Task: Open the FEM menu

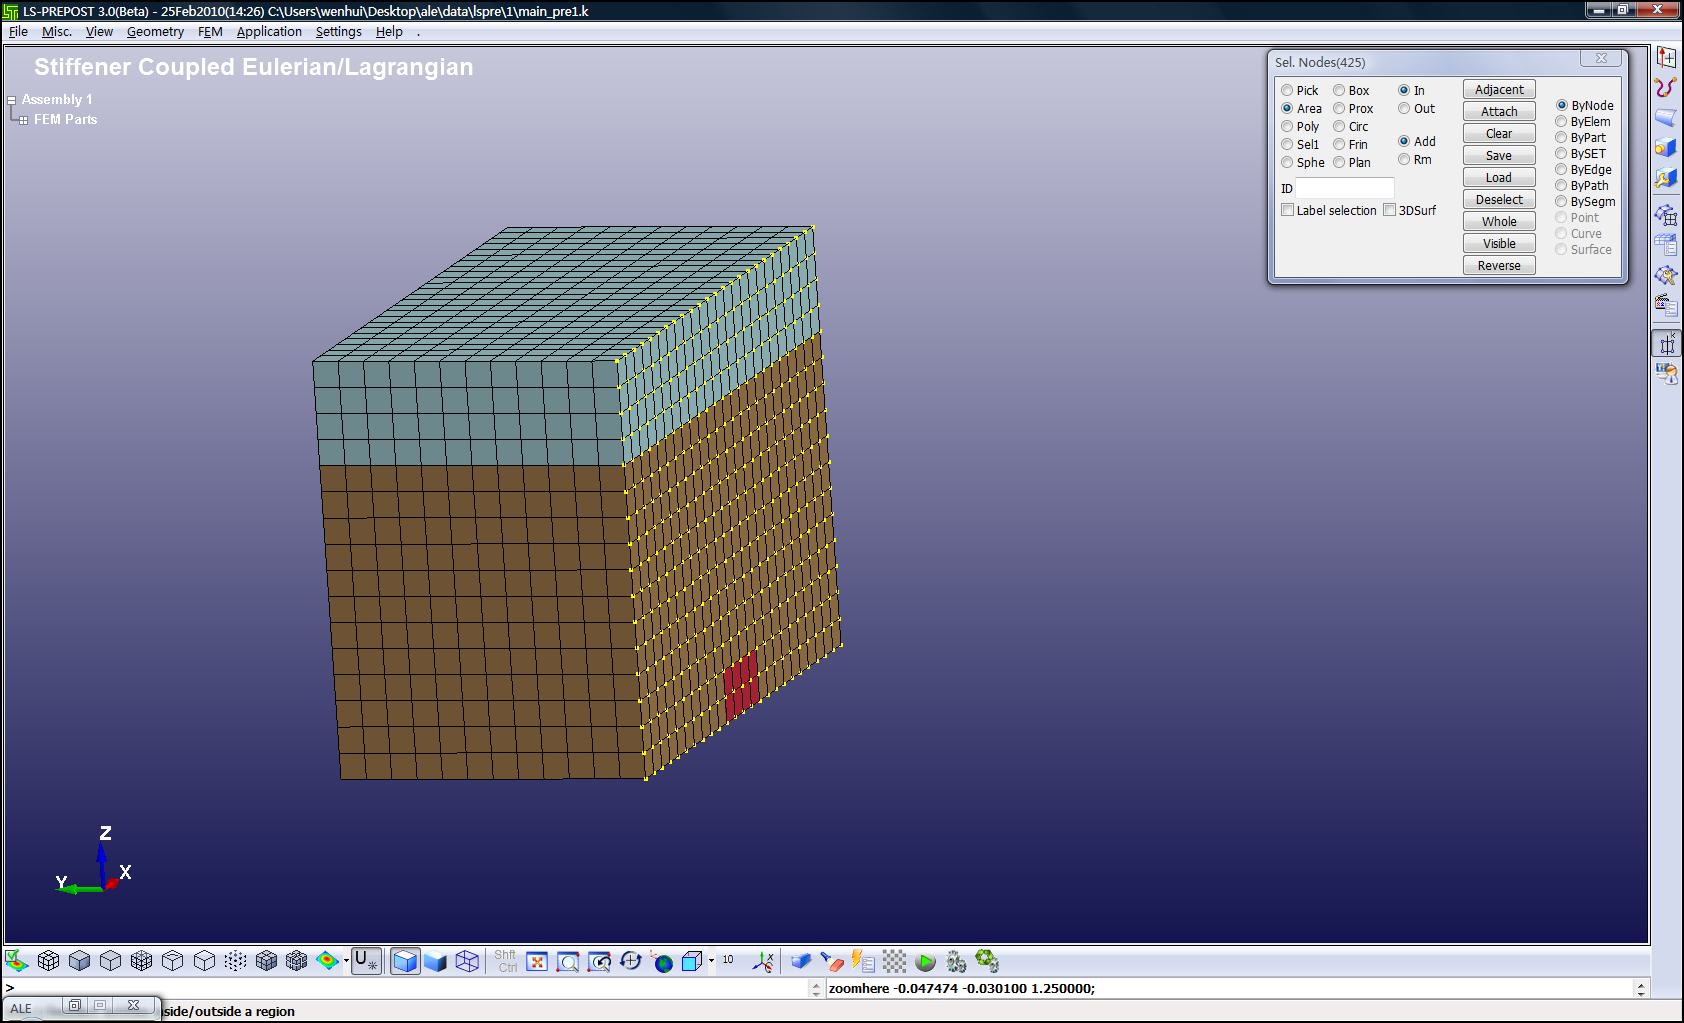Action: point(210,32)
